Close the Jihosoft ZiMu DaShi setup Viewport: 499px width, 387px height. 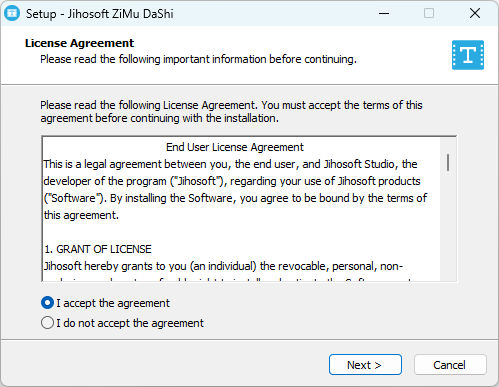pos(475,13)
